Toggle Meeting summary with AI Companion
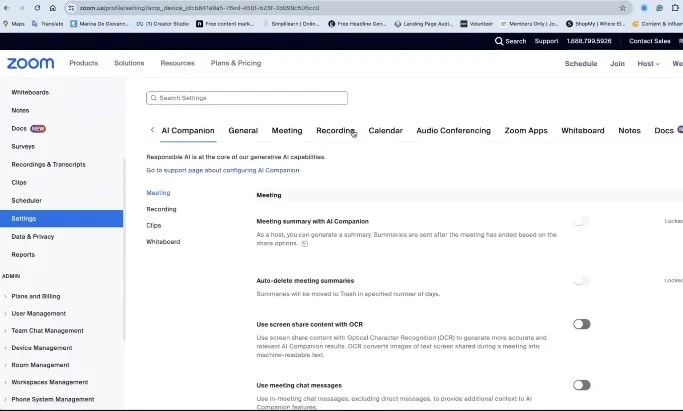The height and width of the screenshot is (411, 683). click(582, 221)
